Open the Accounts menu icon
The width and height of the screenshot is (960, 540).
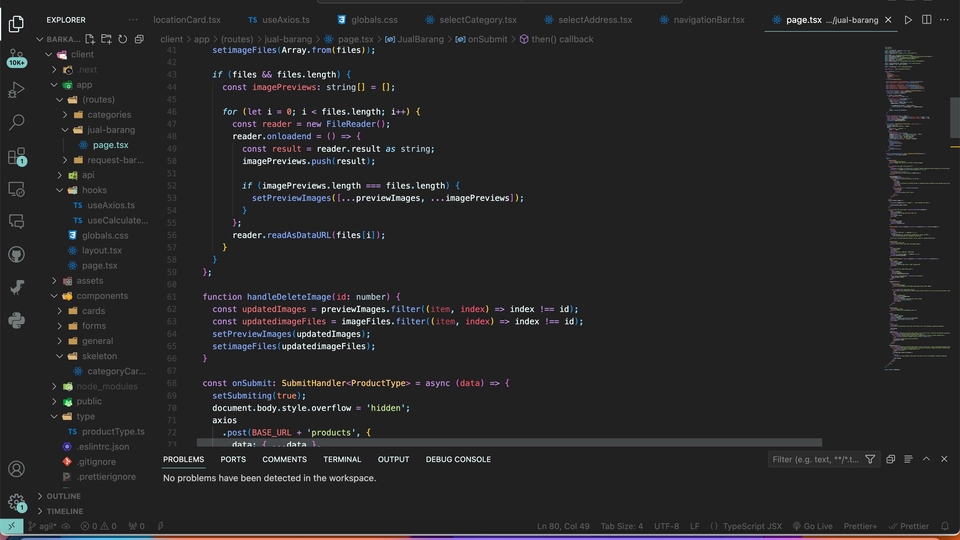(x=17, y=469)
